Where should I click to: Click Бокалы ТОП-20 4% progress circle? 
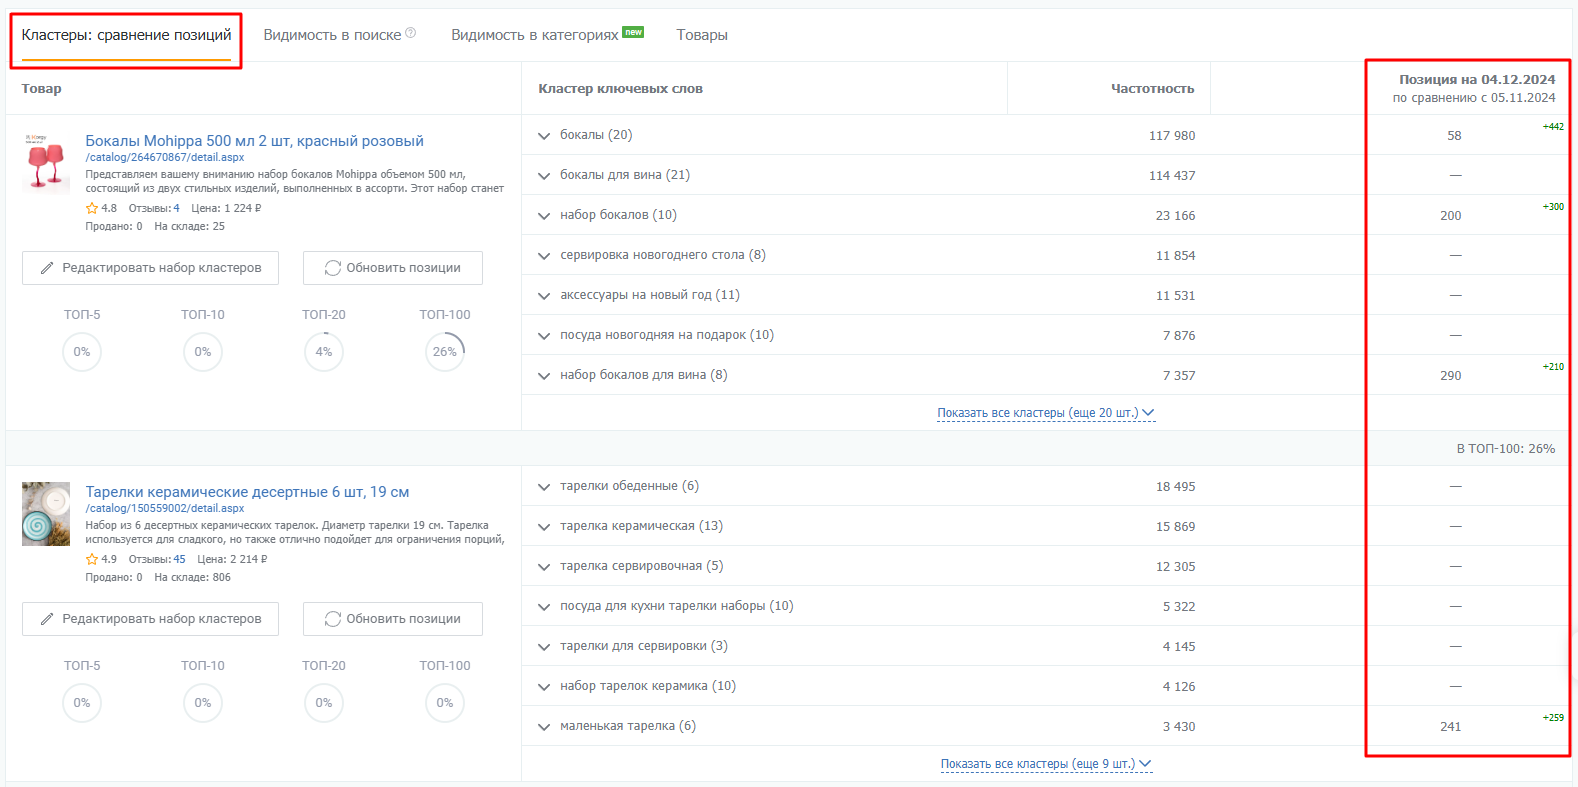pos(324,352)
